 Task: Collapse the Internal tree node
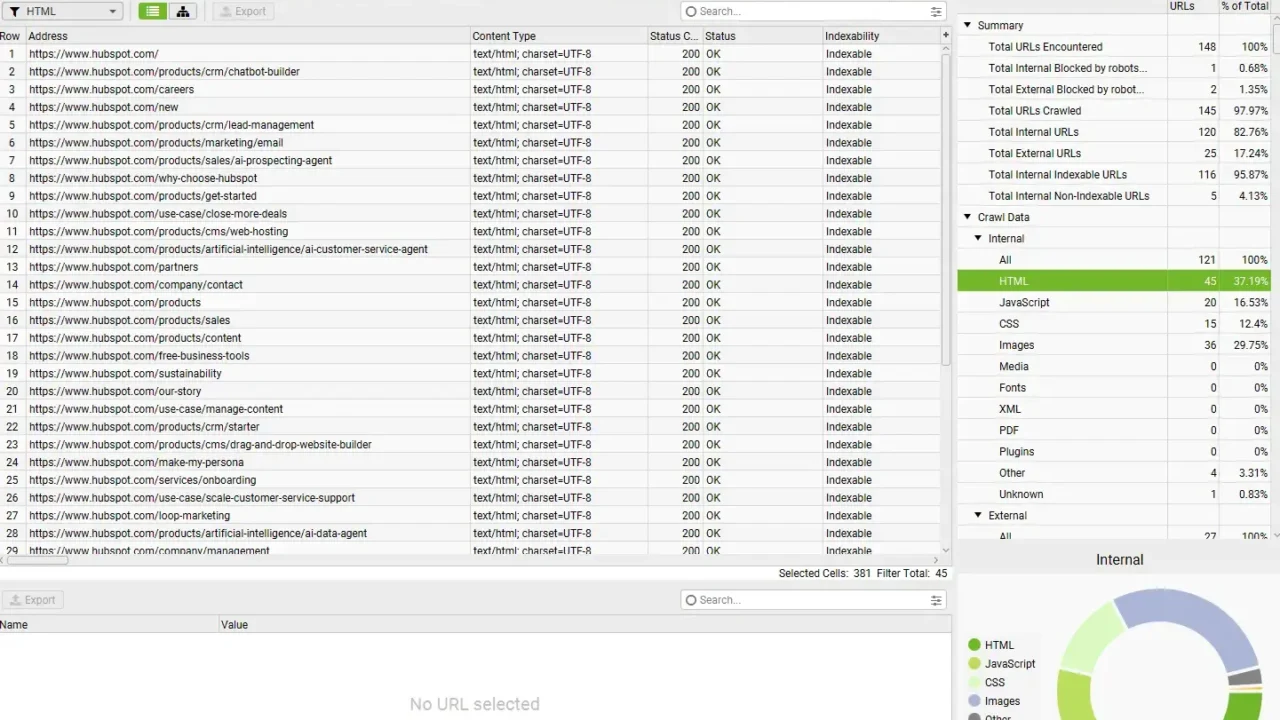click(x=978, y=238)
